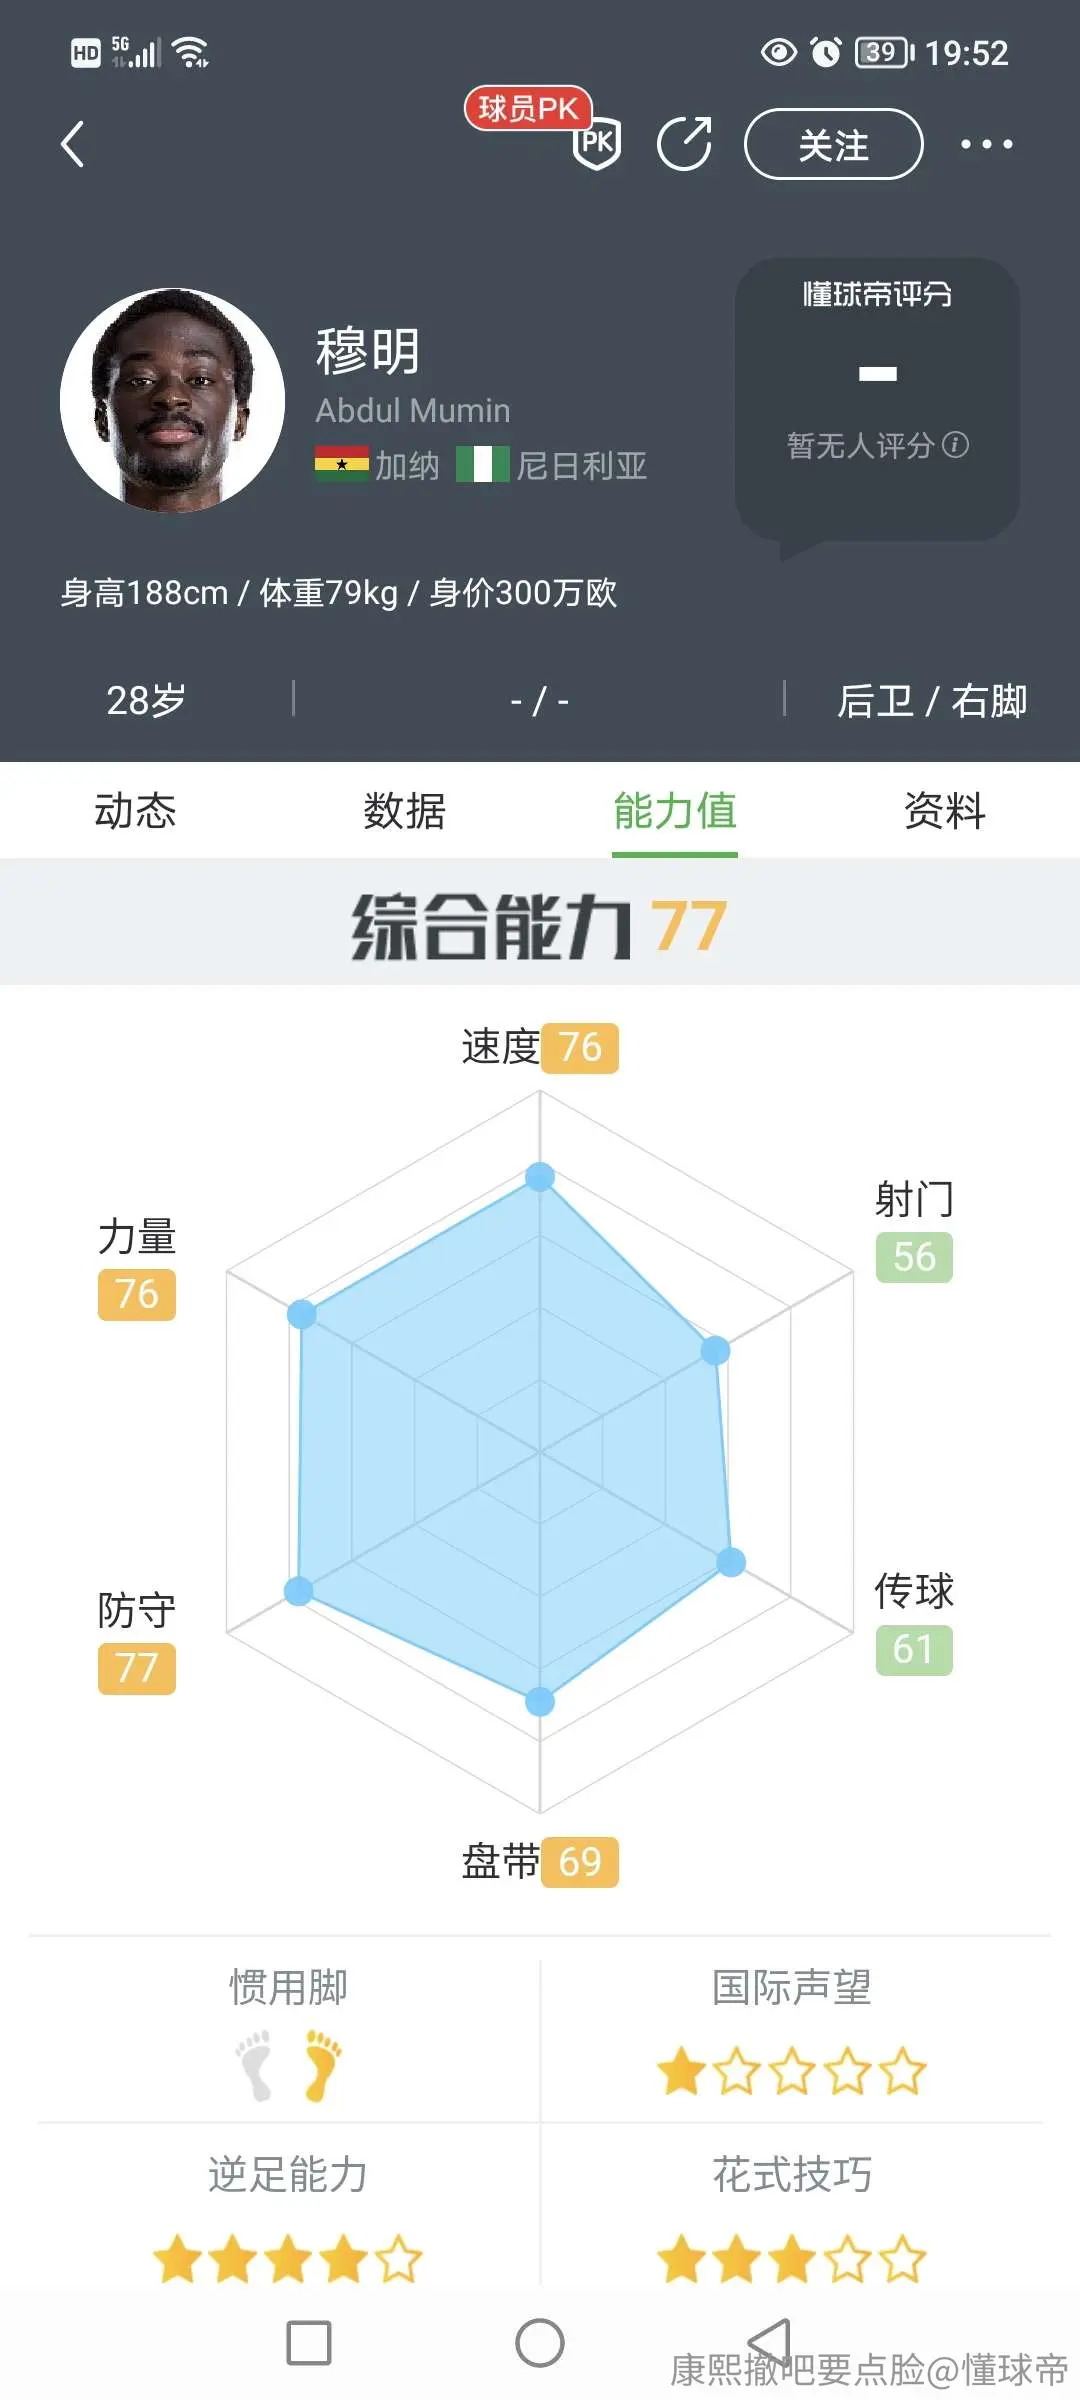This screenshot has height=2400, width=1080.
Task: Tap the 国际声望 star rating
Action: click(792, 2071)
